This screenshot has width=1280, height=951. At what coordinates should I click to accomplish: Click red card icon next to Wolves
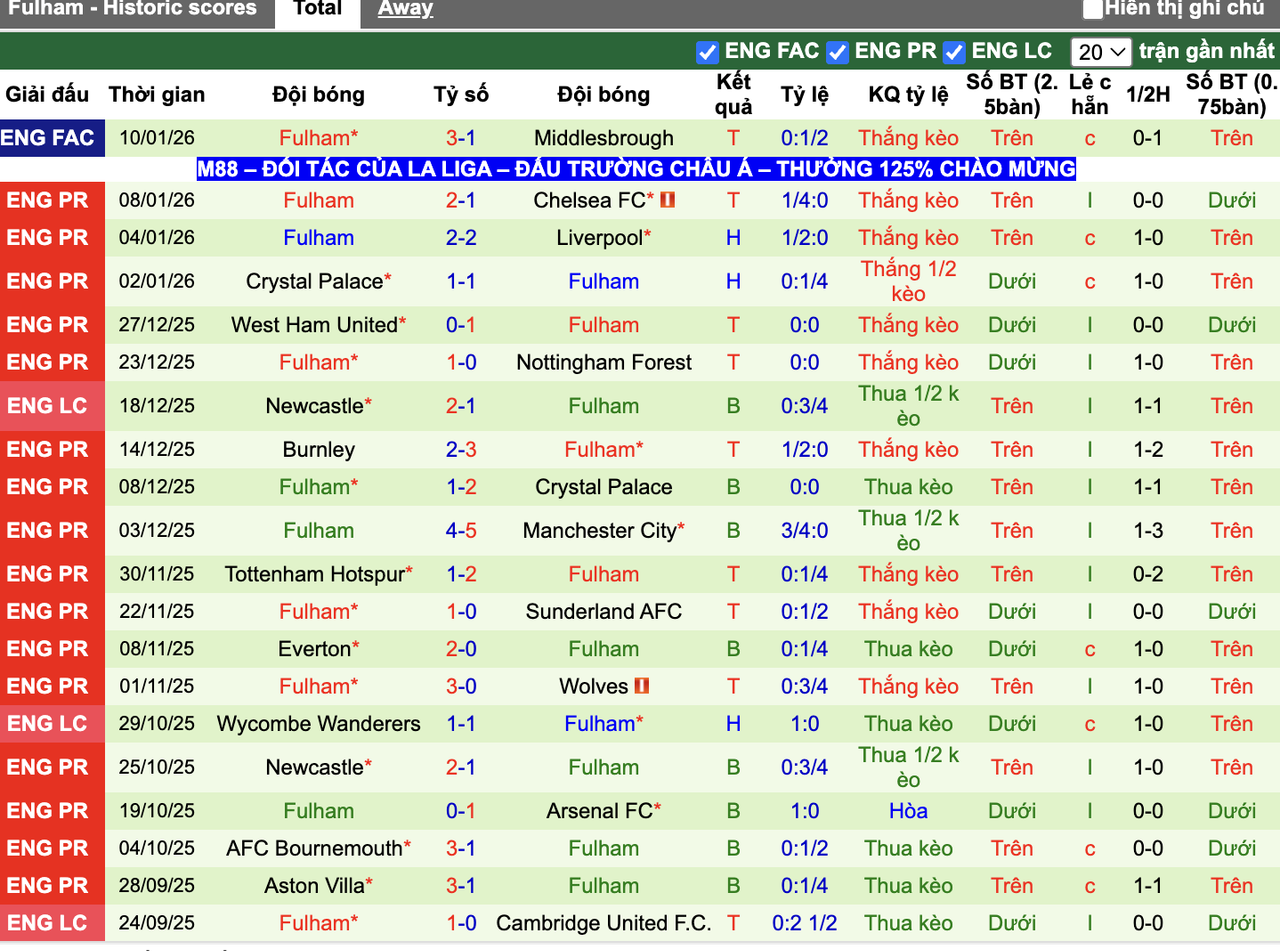[643, 686]
